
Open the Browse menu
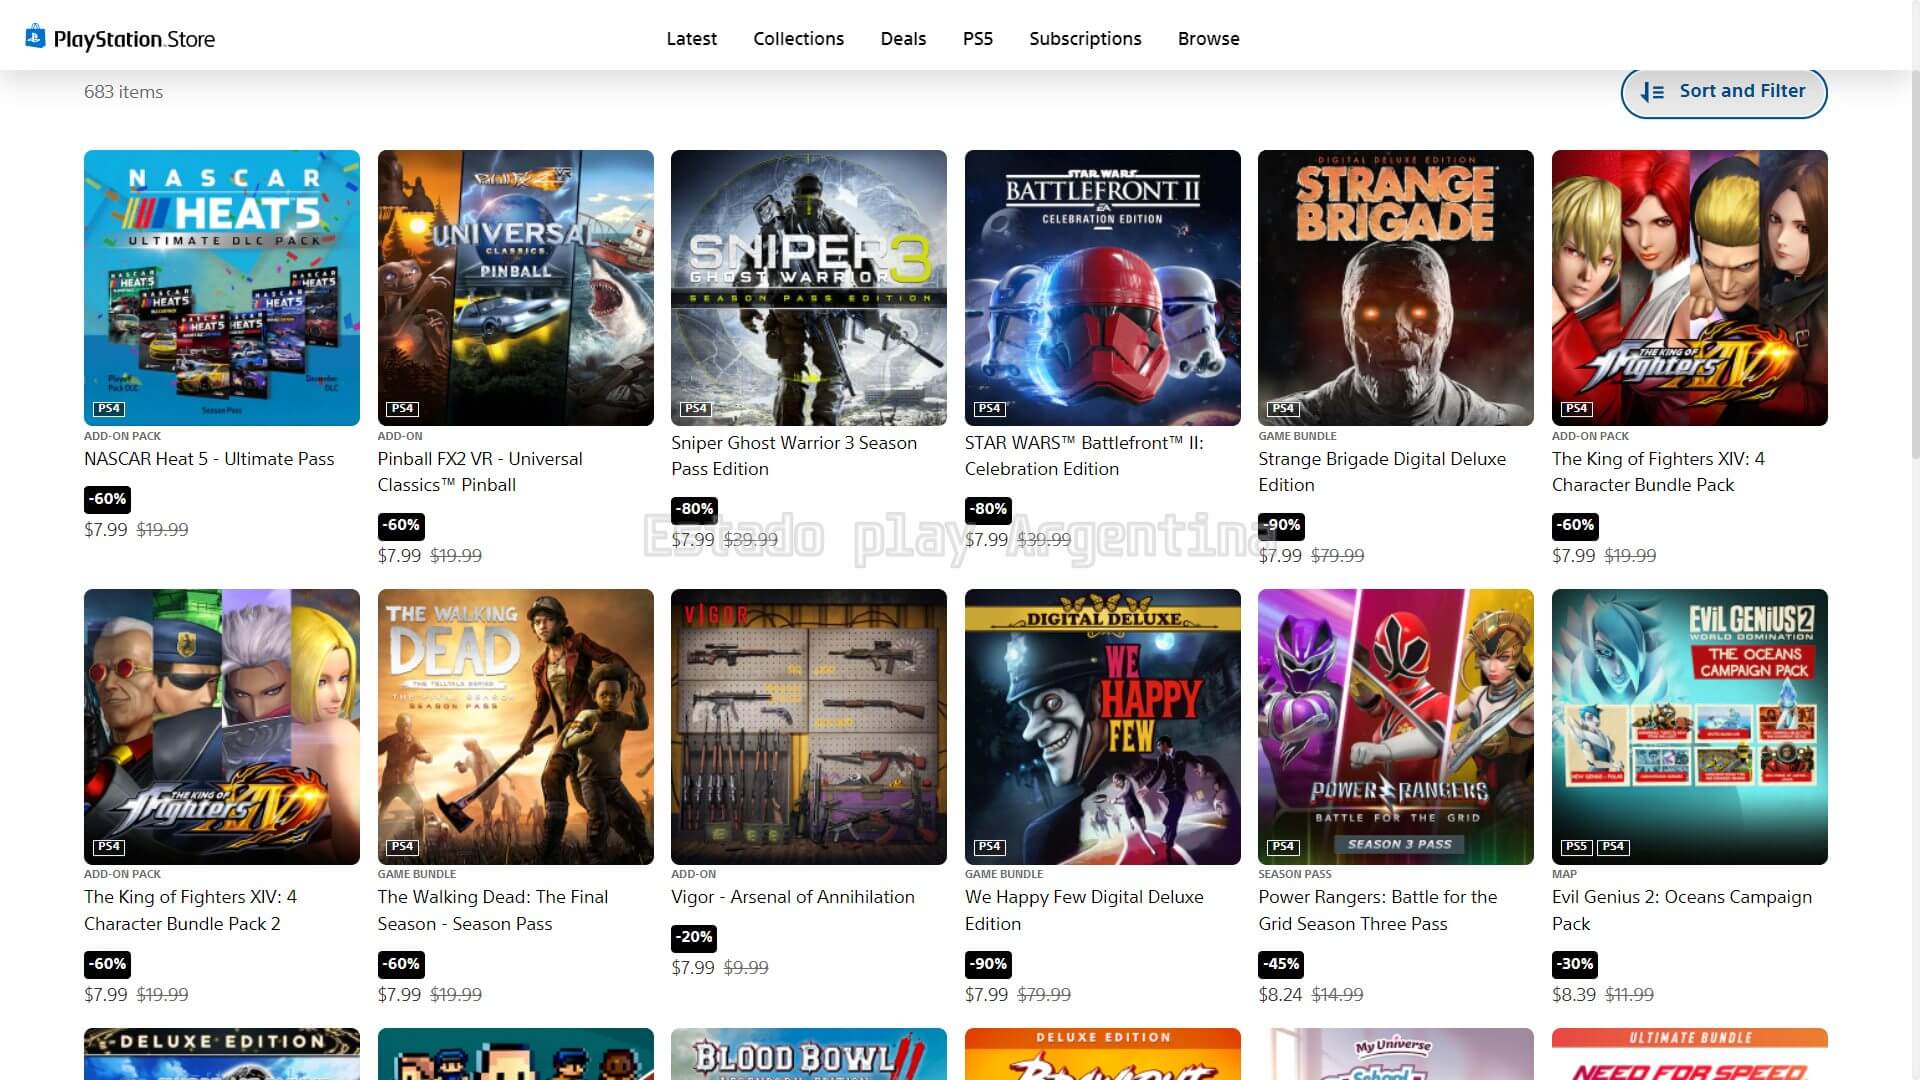coord(1208,38)
